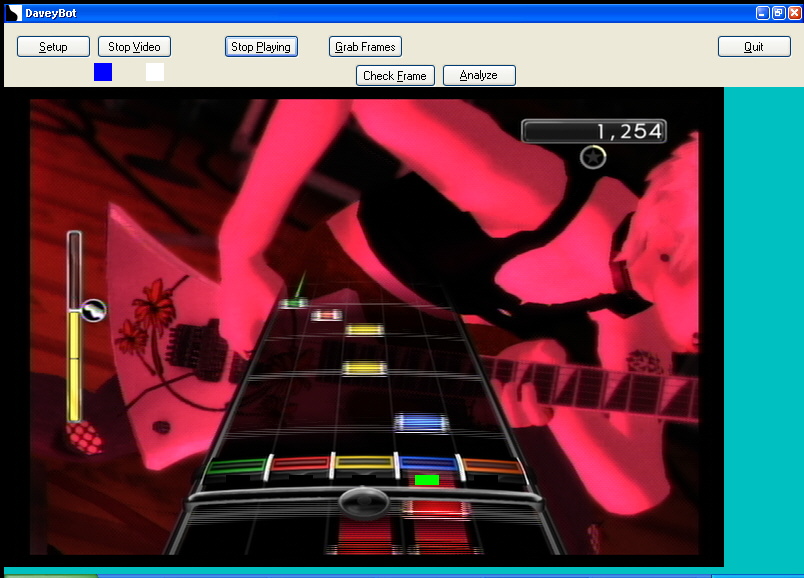Quit DaveyBot with the Quit button
Screen dimensions: 804x578
(x=754, y=47)
